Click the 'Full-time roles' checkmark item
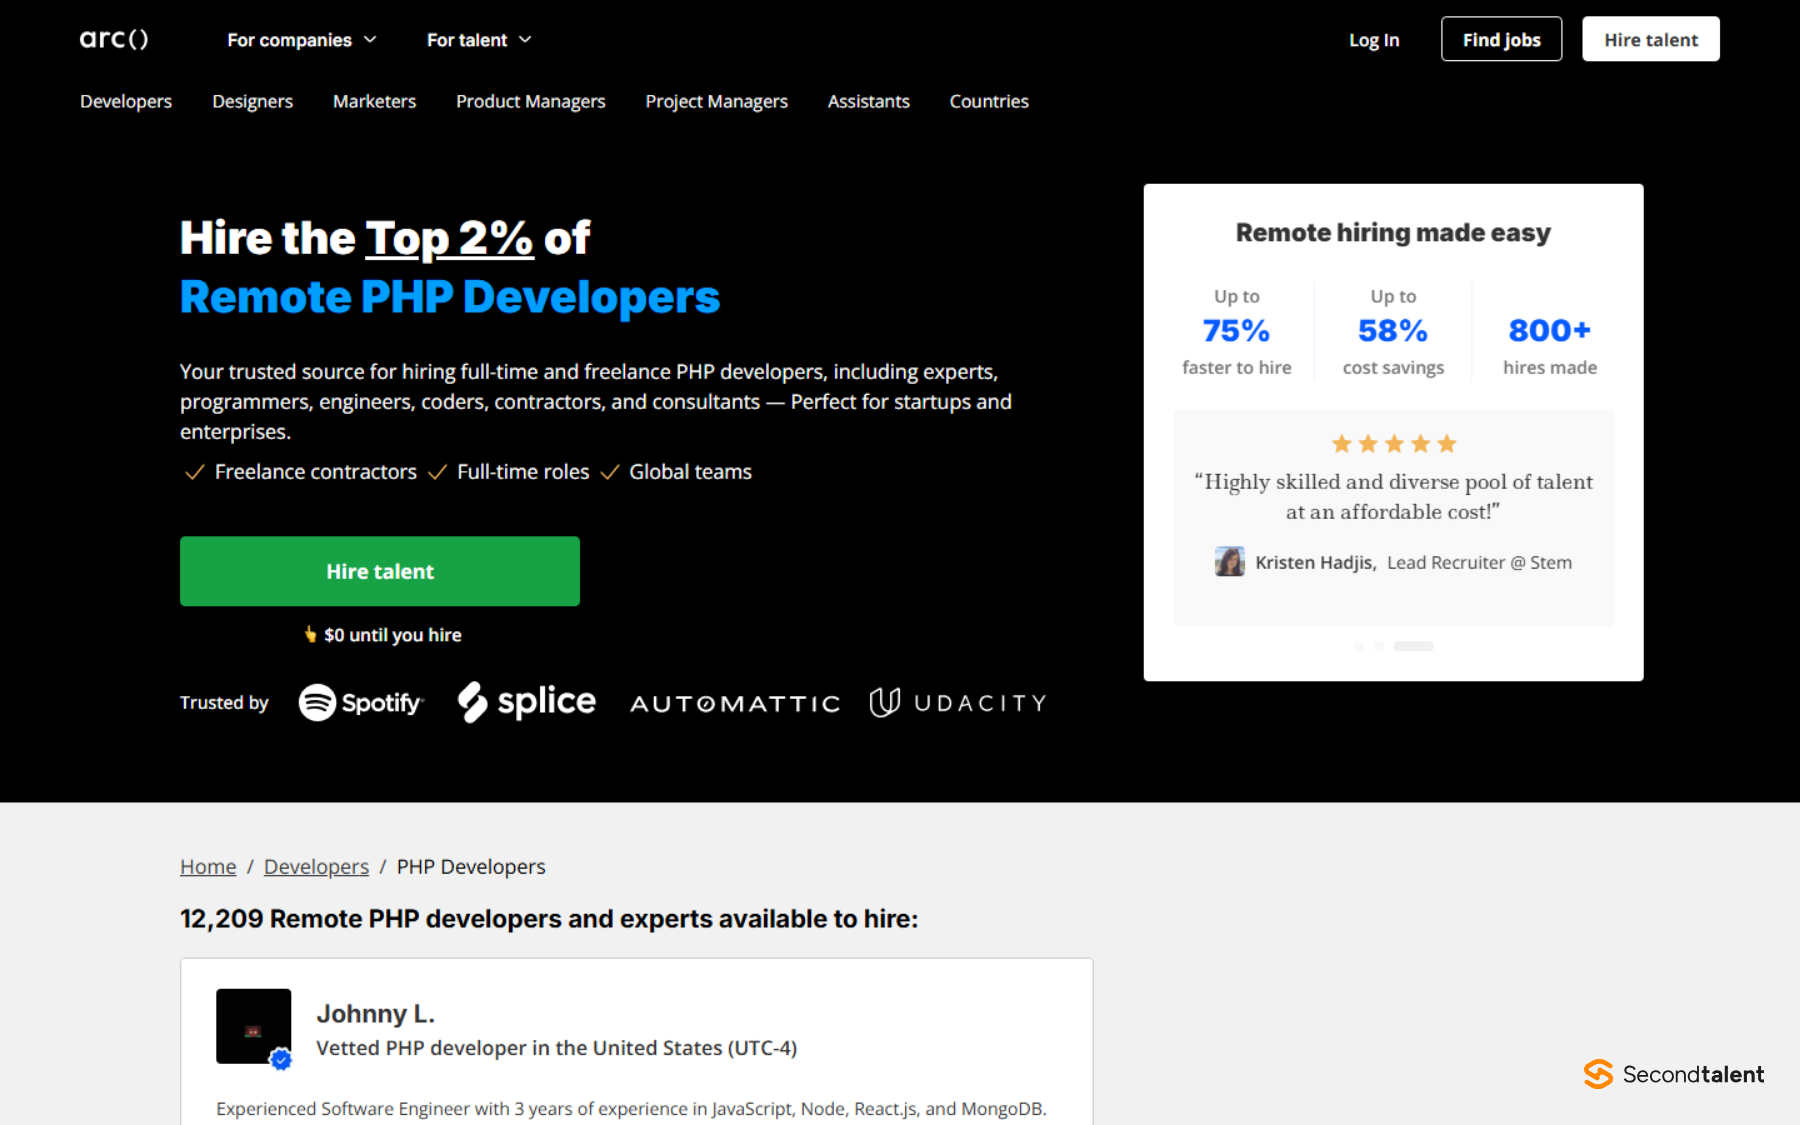1800x1125 pixels. pyautogui.click(x=509, y=472)
